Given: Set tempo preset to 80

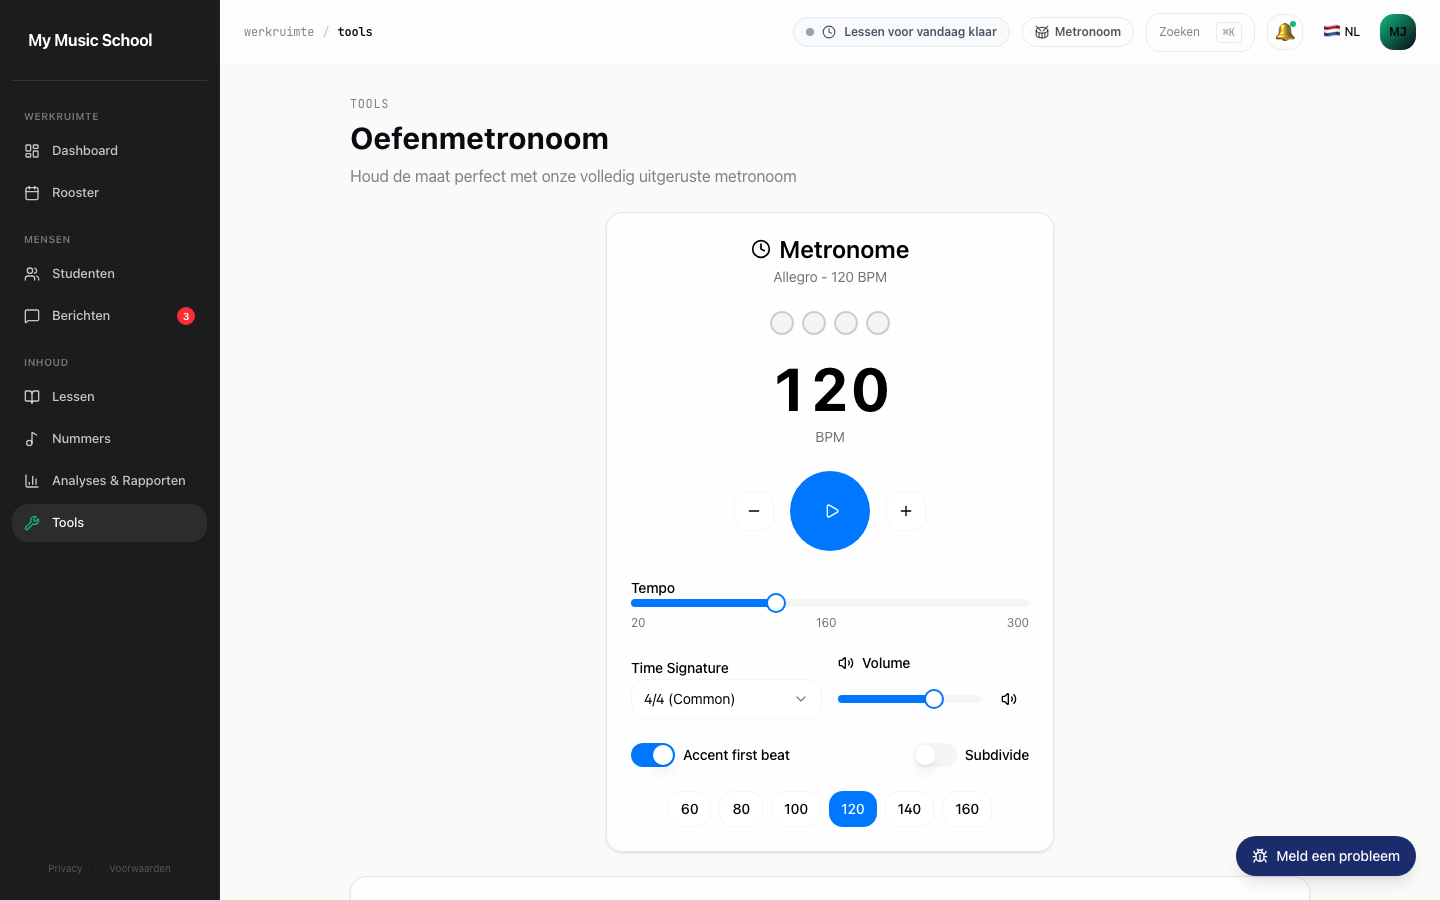Looking at the screenshot, I should tap(741, 809).
